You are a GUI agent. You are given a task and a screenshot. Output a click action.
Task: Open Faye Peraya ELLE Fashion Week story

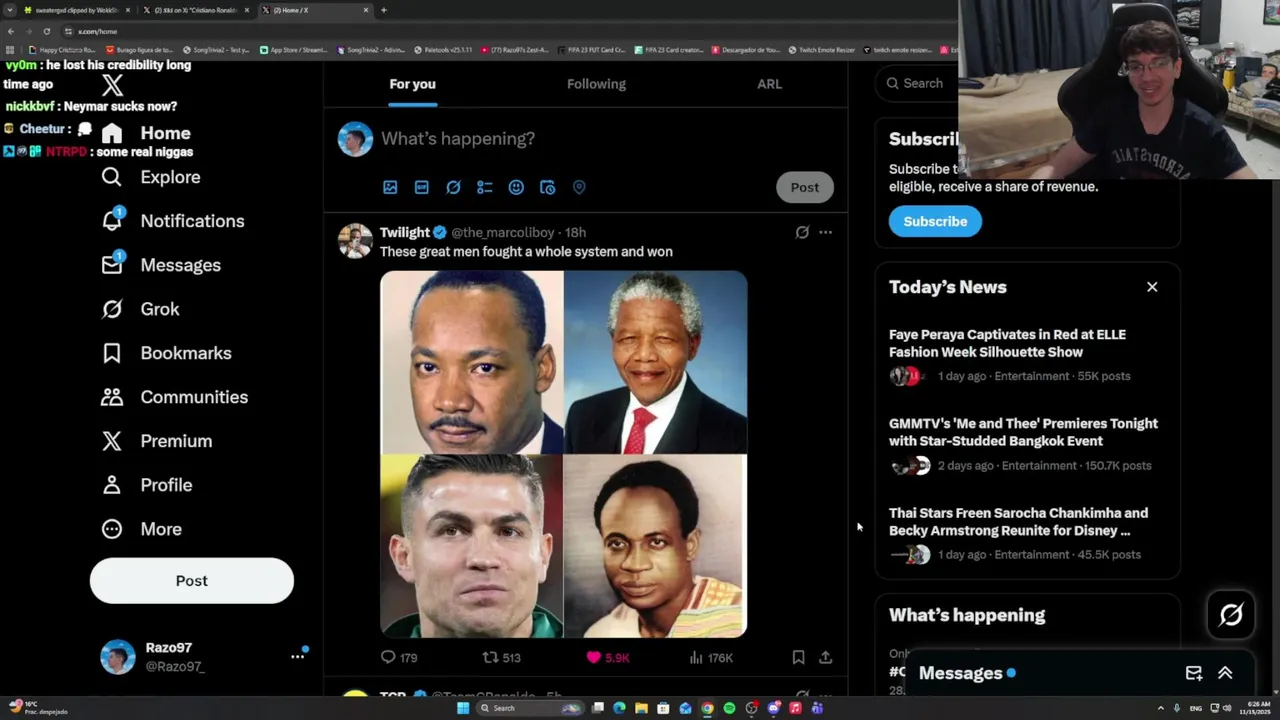tap(1027, 355)
